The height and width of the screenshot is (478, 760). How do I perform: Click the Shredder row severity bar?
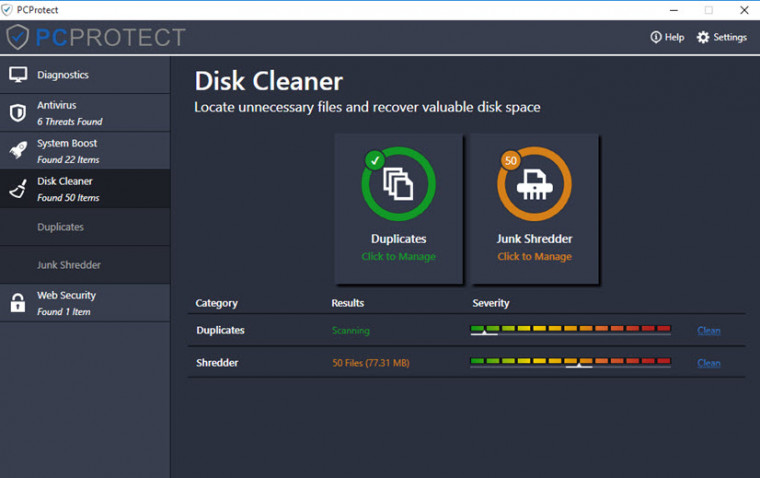click(x=570, y=363)
